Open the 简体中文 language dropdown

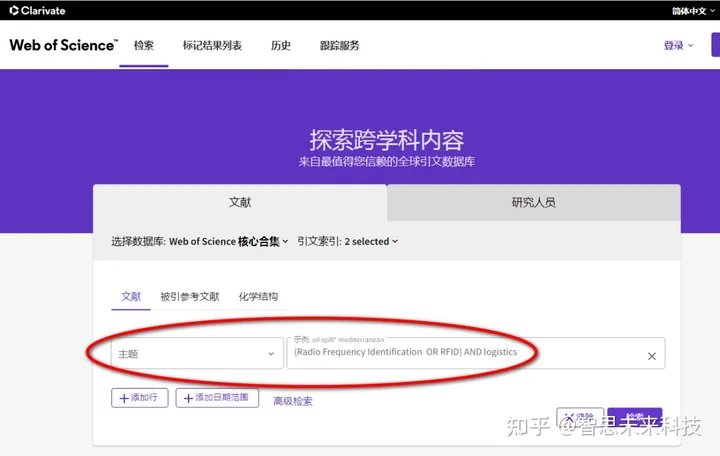click(x=693, y=11)
